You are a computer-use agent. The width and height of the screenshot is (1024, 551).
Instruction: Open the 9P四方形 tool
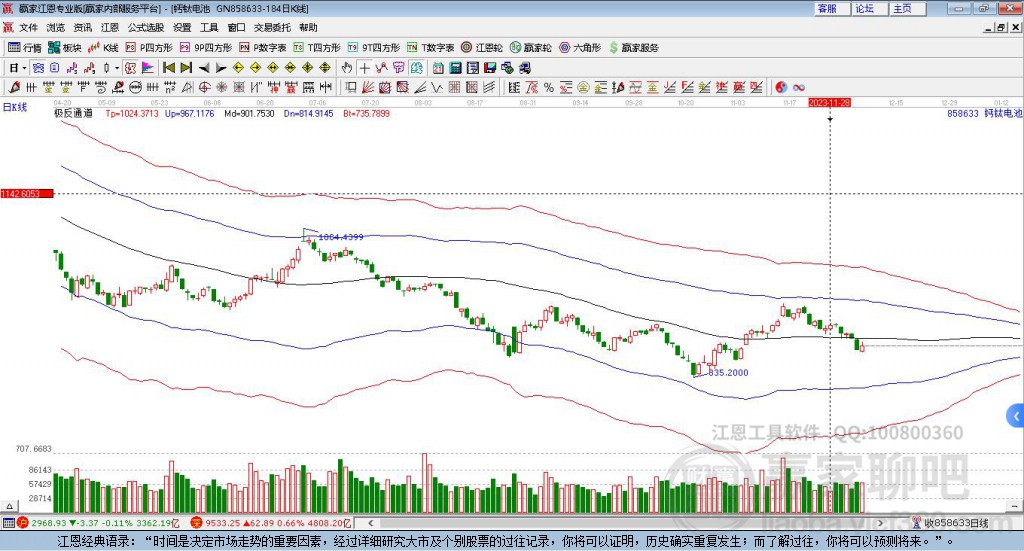click(x=205, y=48)
